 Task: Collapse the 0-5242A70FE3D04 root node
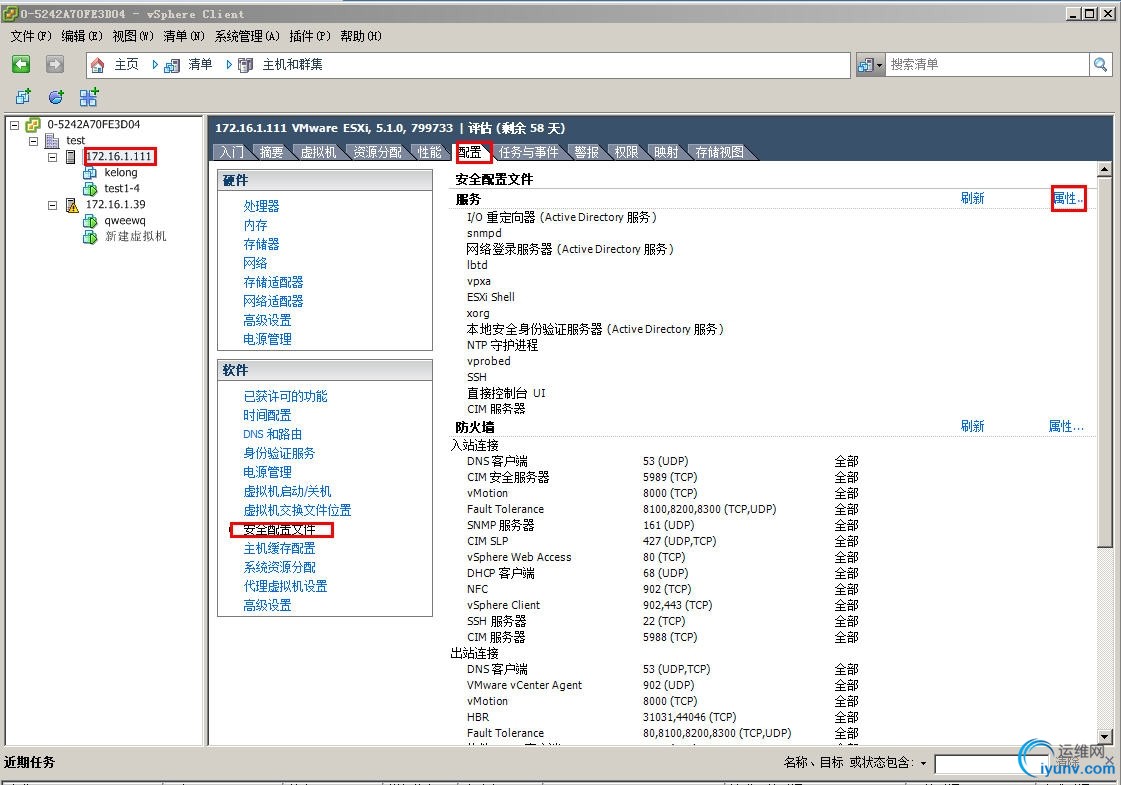pos(14,124)
